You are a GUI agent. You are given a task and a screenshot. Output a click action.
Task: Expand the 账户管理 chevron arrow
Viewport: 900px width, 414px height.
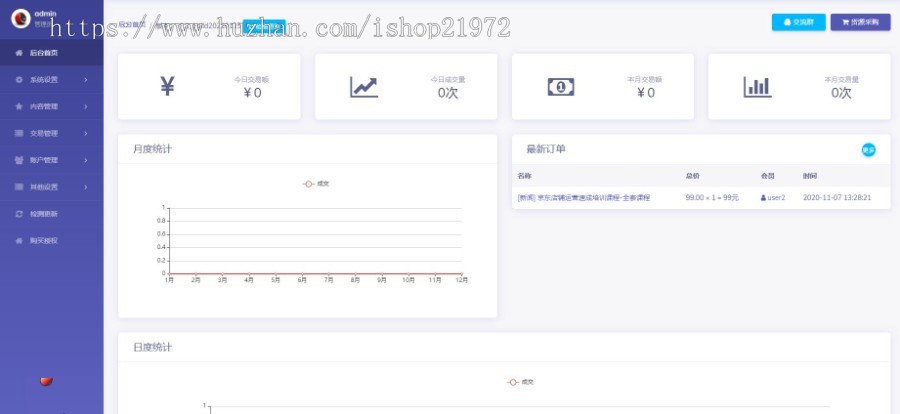click(86, 160)
